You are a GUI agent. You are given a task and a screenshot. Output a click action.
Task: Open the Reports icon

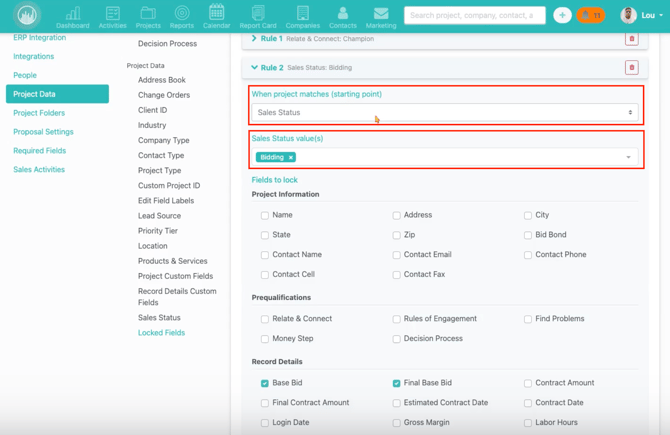click(182, 15)
